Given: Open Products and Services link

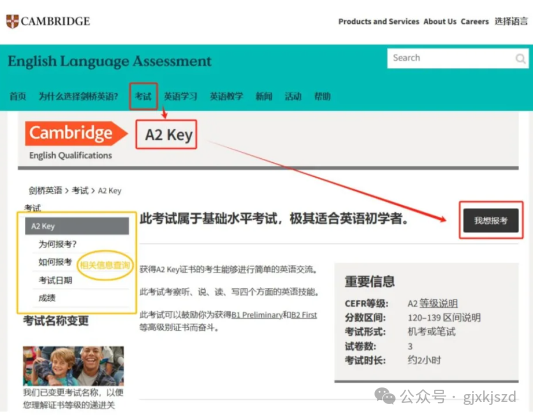Looking at the screenshot, I should tap(379, 21).
